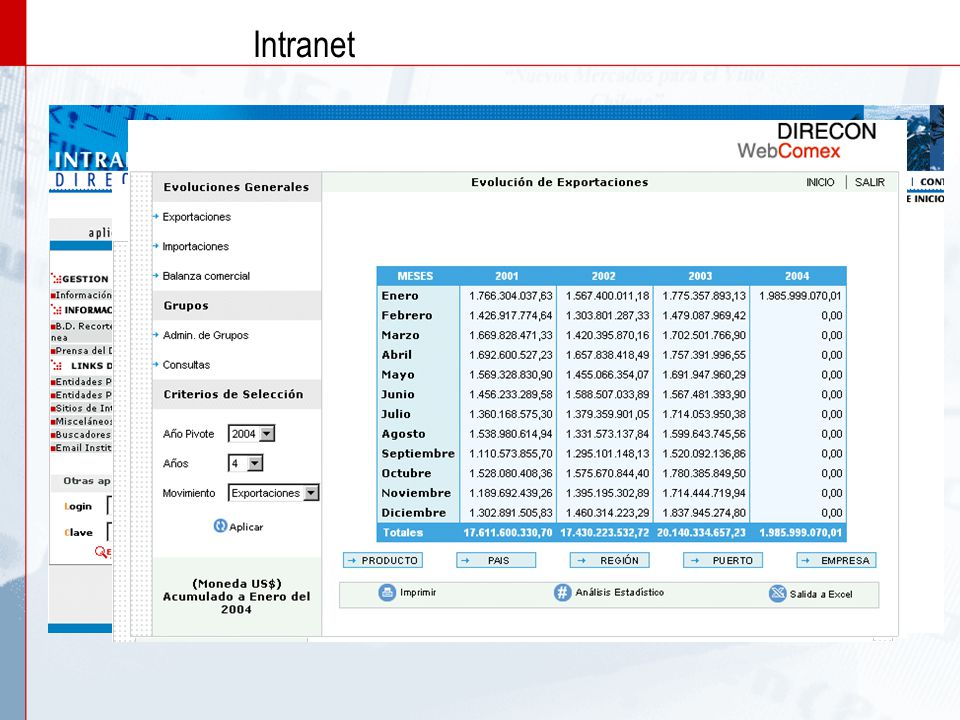Open the Balanza comercial link

pyautogui.click(x=206, y=276)
